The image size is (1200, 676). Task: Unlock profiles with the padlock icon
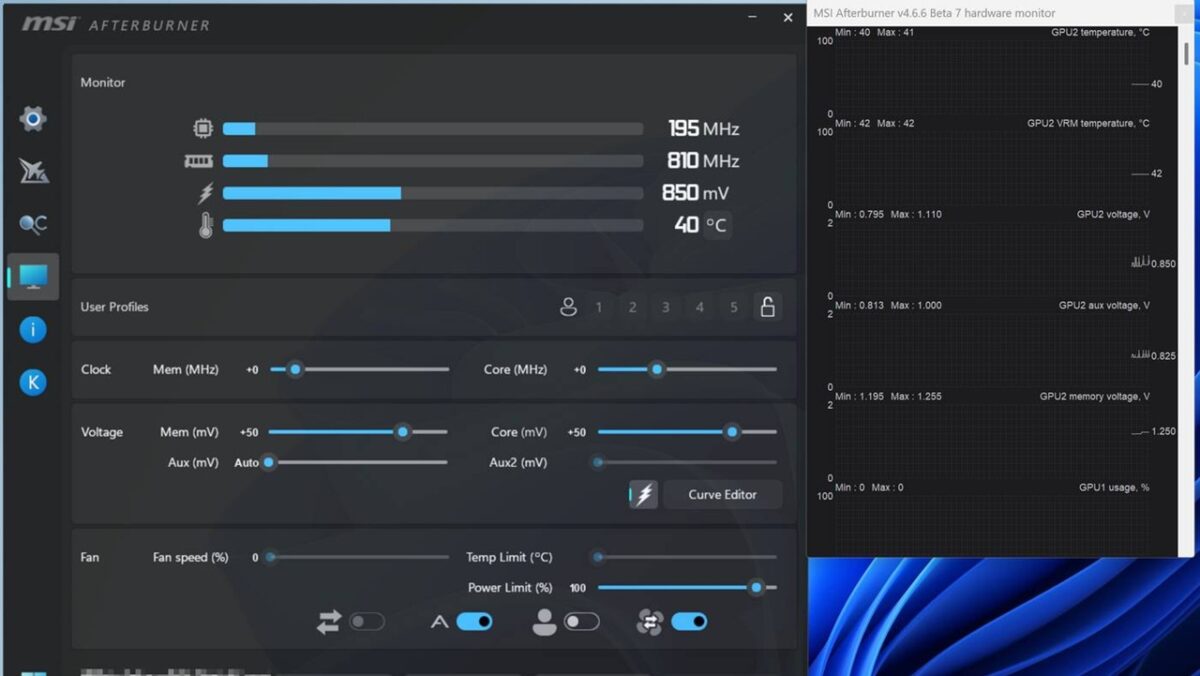[x=767, y=307]
